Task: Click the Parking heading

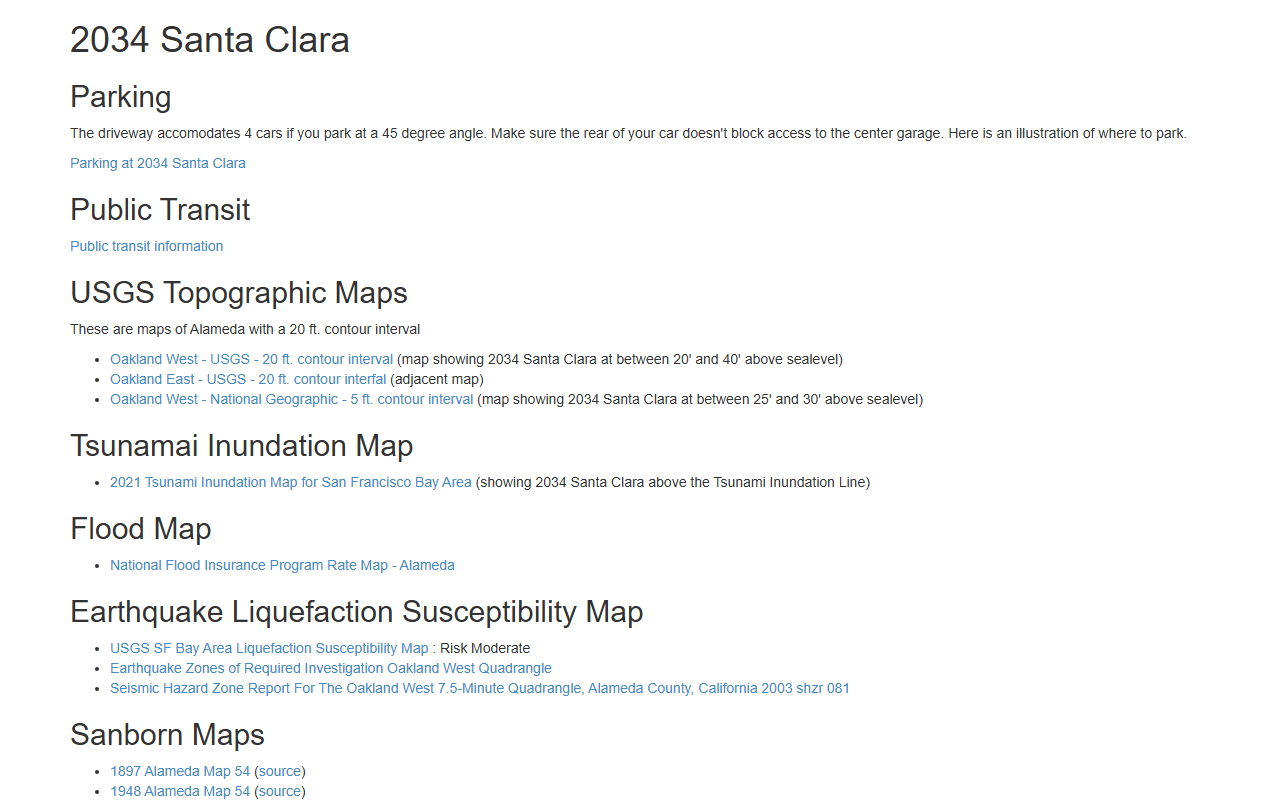Action: click(x=121, y=97)
